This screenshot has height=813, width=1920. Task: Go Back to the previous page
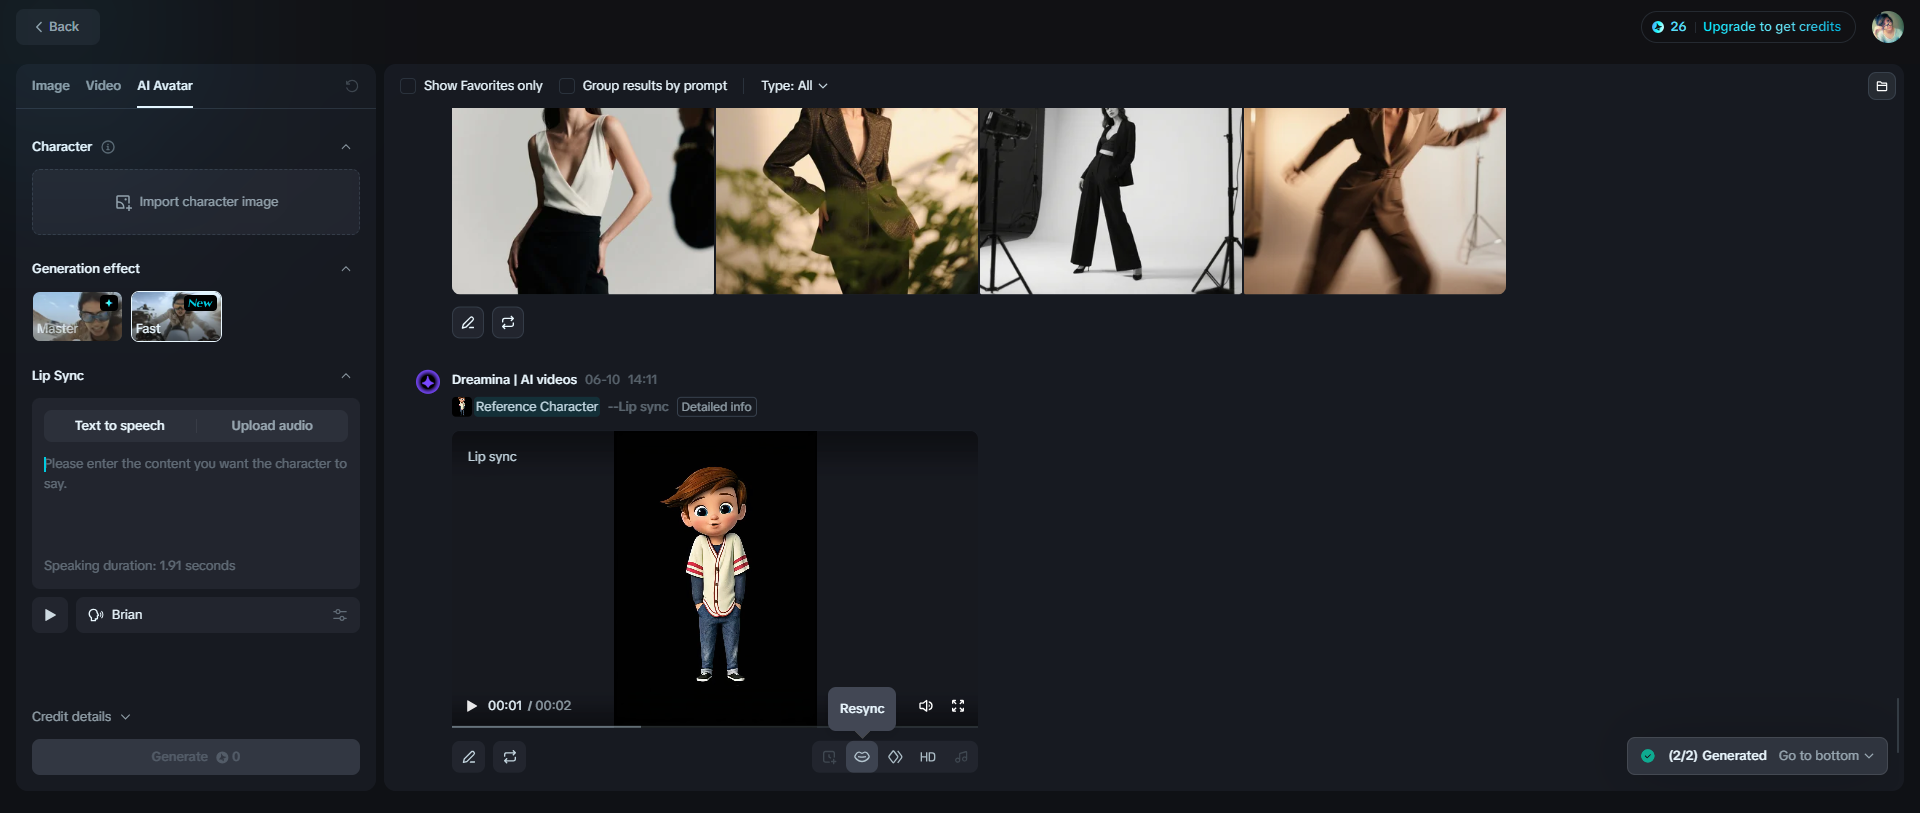(58, 27)
